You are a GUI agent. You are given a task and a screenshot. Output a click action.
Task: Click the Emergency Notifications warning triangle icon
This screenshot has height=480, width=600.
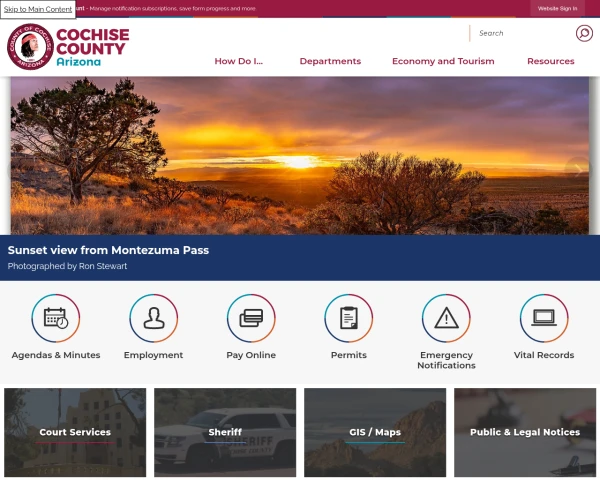446,318
